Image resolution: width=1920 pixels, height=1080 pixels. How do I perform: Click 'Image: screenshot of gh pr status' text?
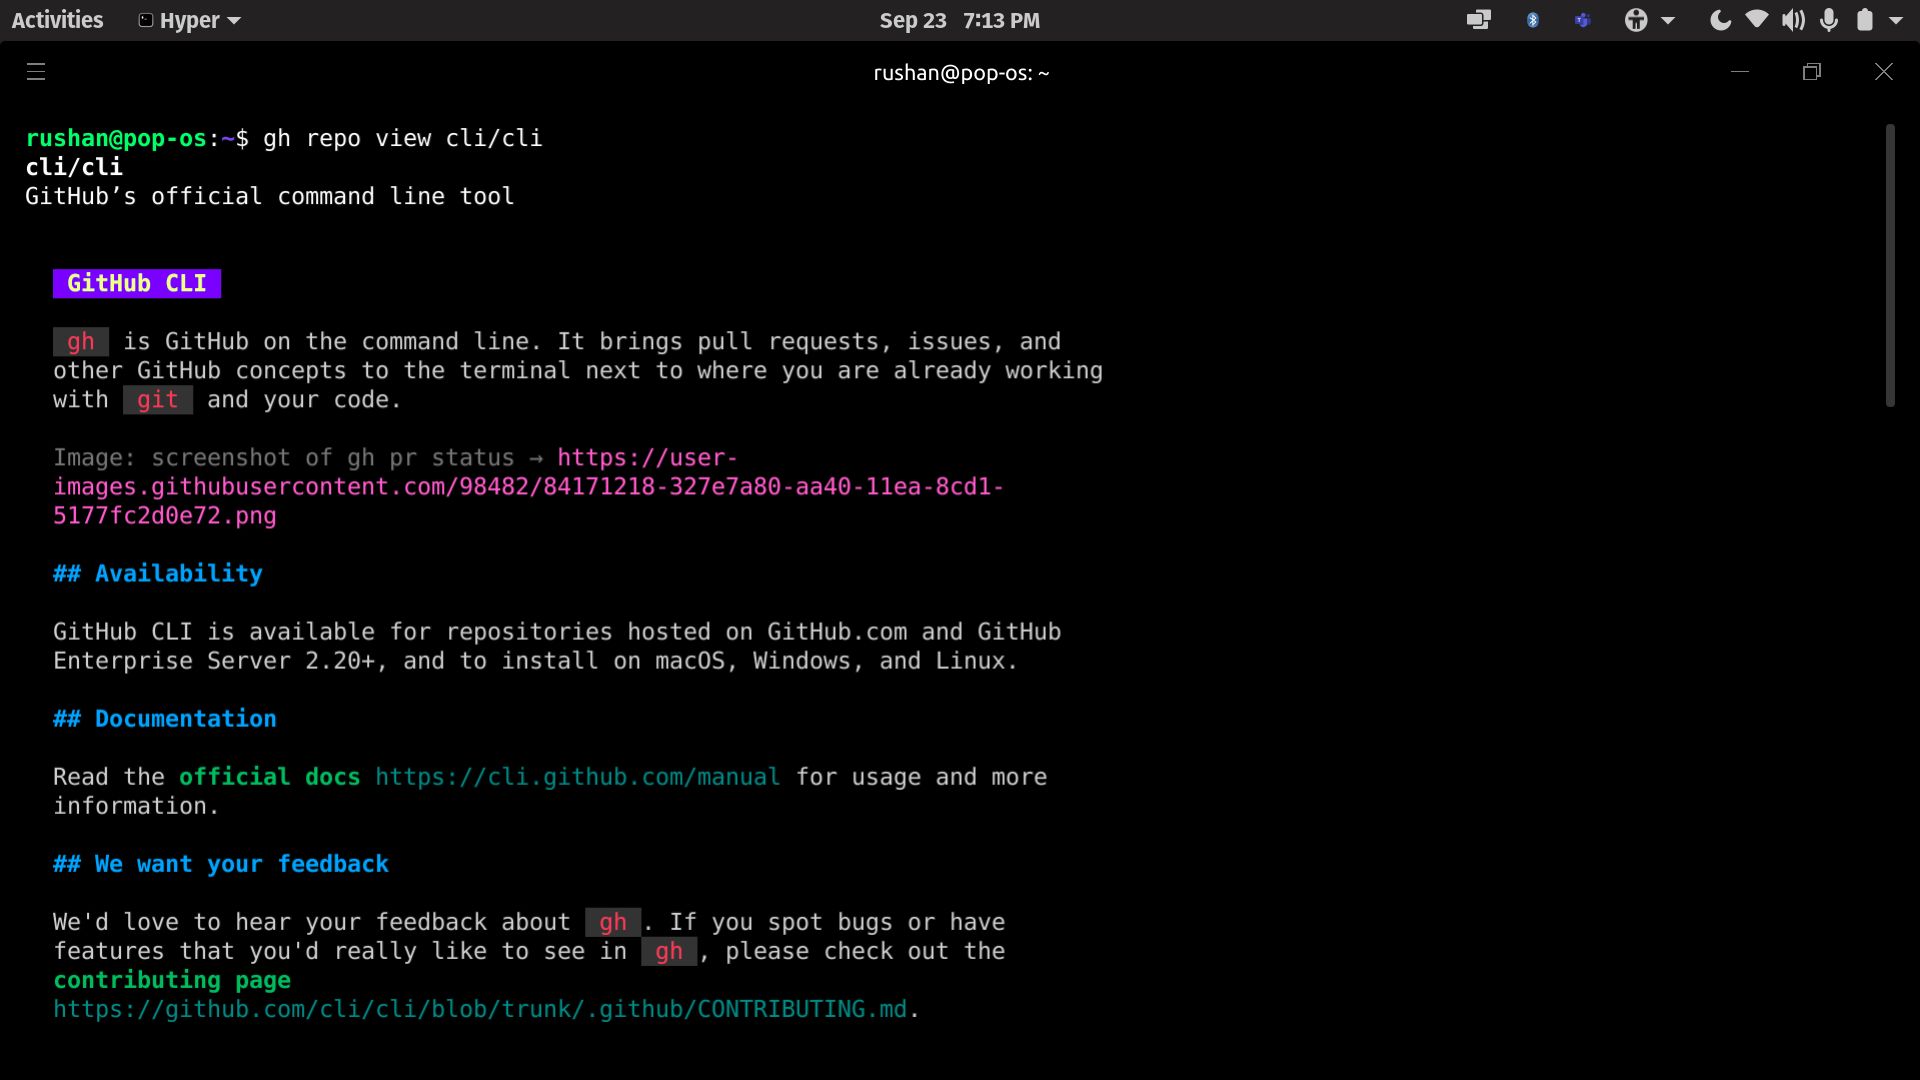[283, 458]
